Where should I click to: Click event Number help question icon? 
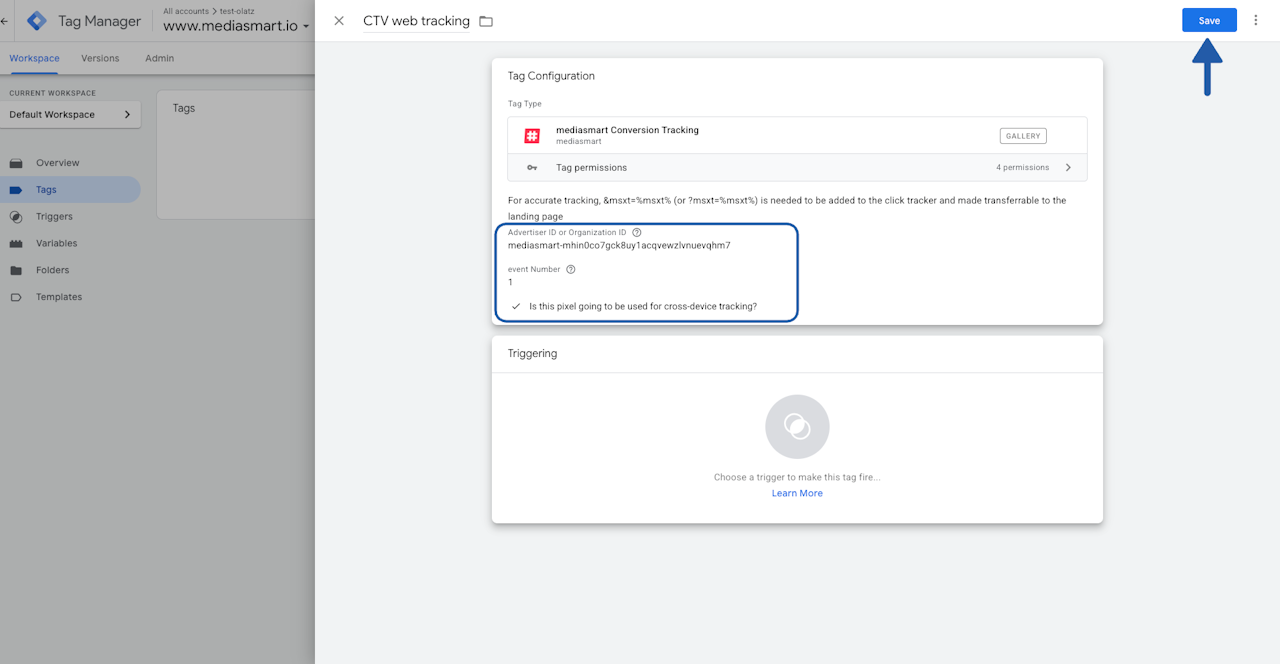tap(571, 269)
